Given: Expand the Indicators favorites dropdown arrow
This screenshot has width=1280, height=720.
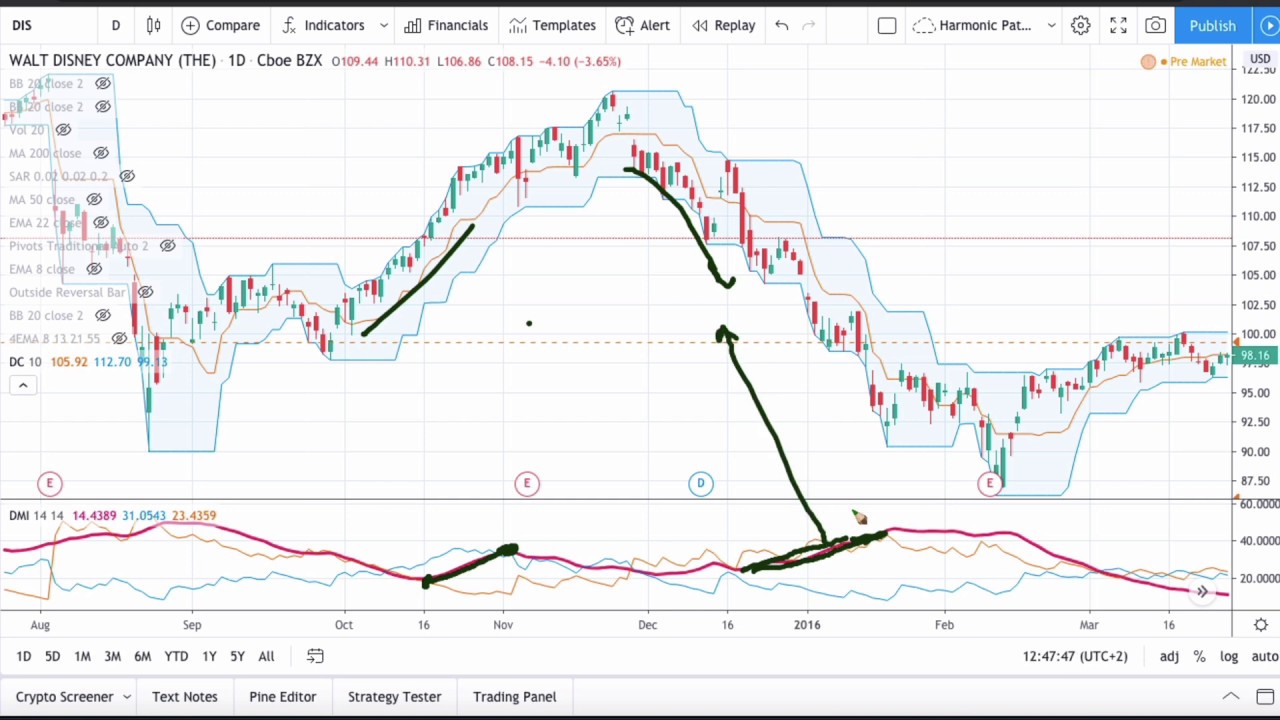Looking at the screenshot, I should tap(383, 25).
